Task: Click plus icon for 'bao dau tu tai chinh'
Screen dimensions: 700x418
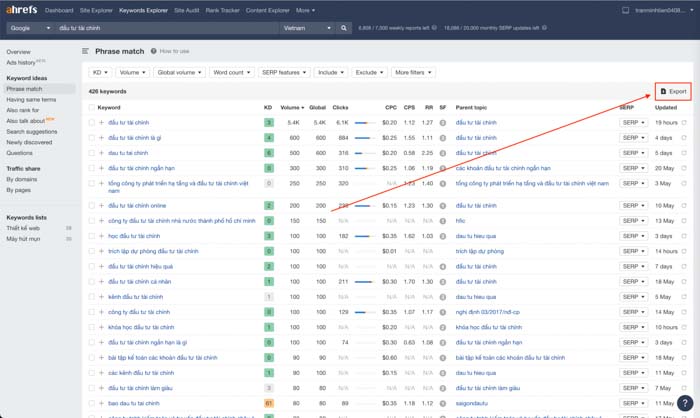Action: (x=101, y=403)
